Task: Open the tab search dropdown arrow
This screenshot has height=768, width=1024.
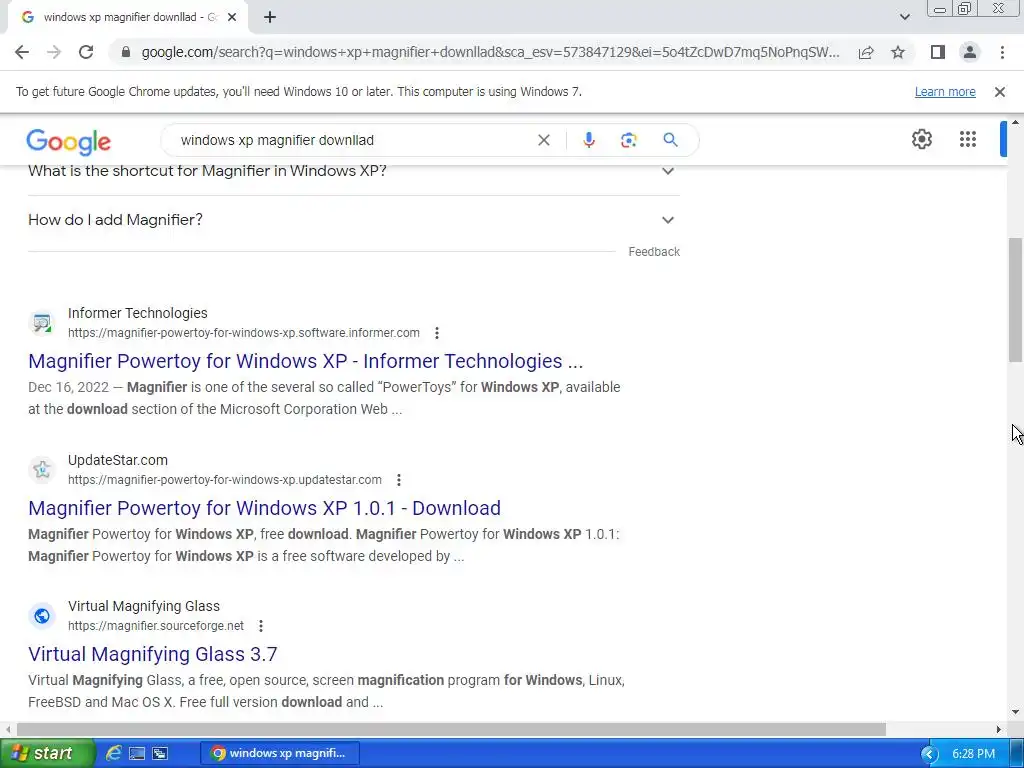Action: pyautogui.click(x=904, y=17)
